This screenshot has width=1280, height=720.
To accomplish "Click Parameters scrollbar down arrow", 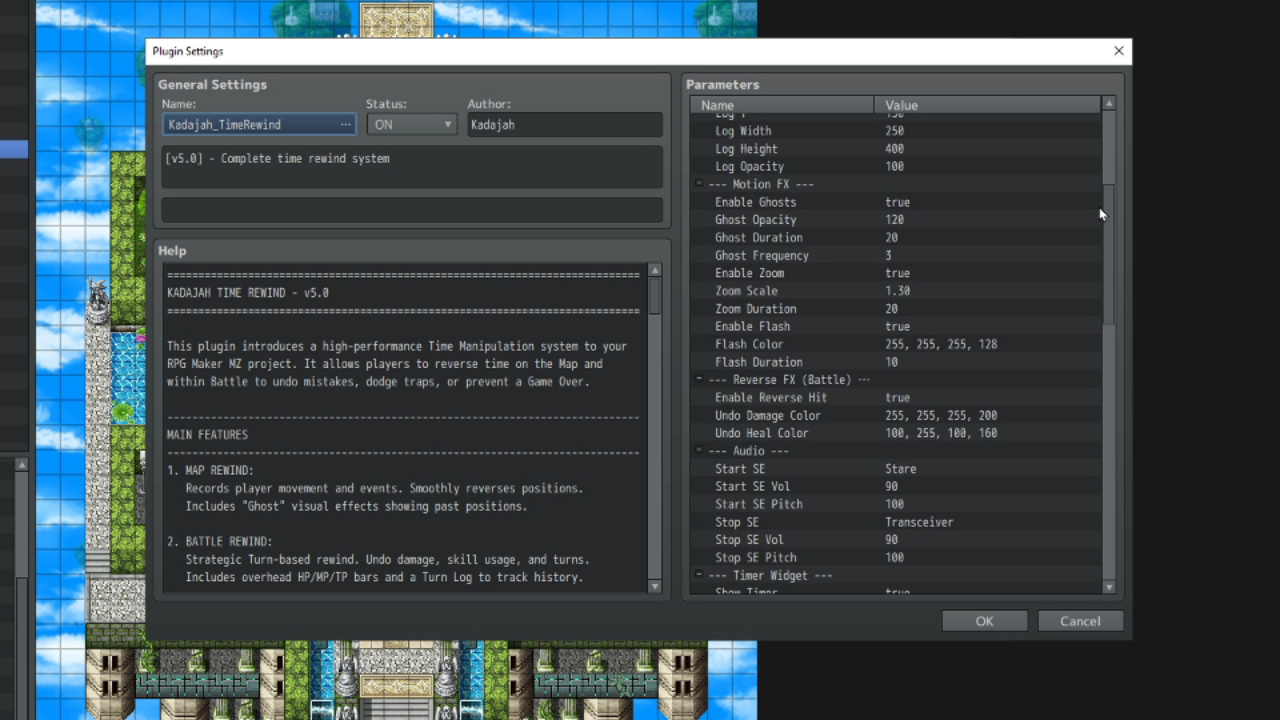I will [1108, 587].
